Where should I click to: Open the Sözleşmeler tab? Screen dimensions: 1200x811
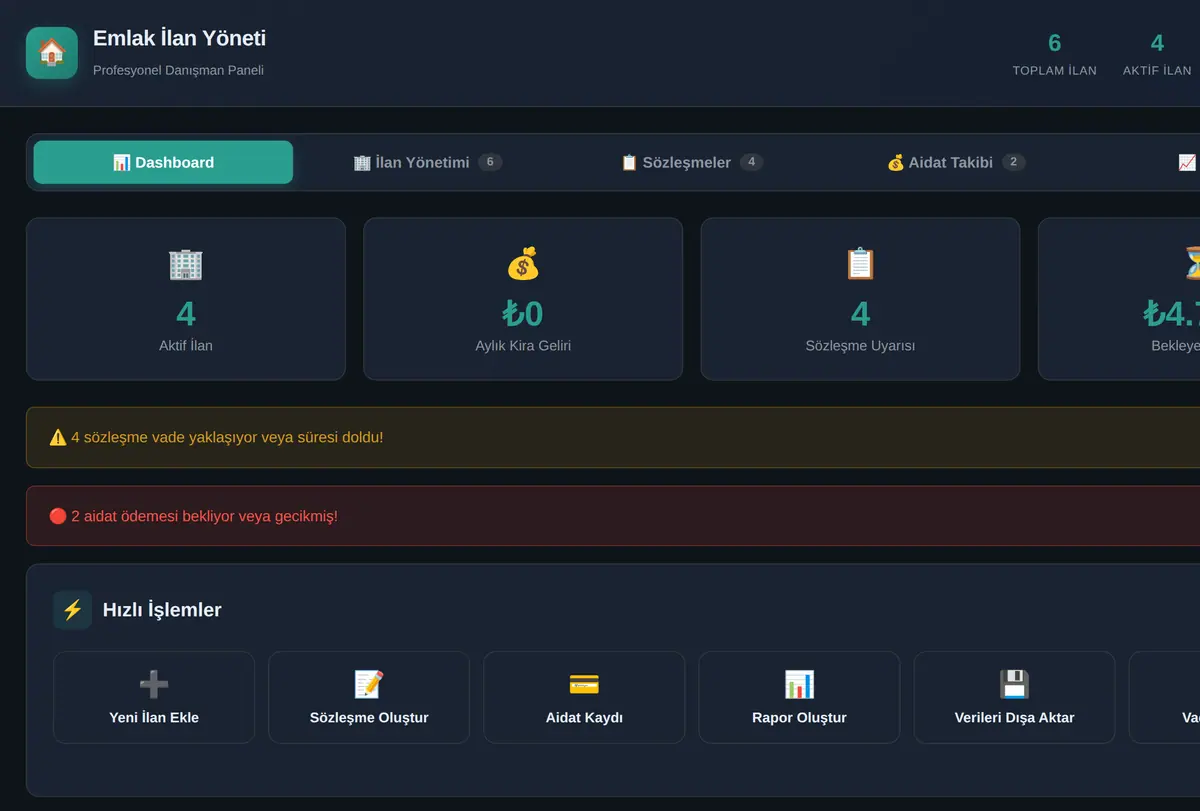pos(692,162)
